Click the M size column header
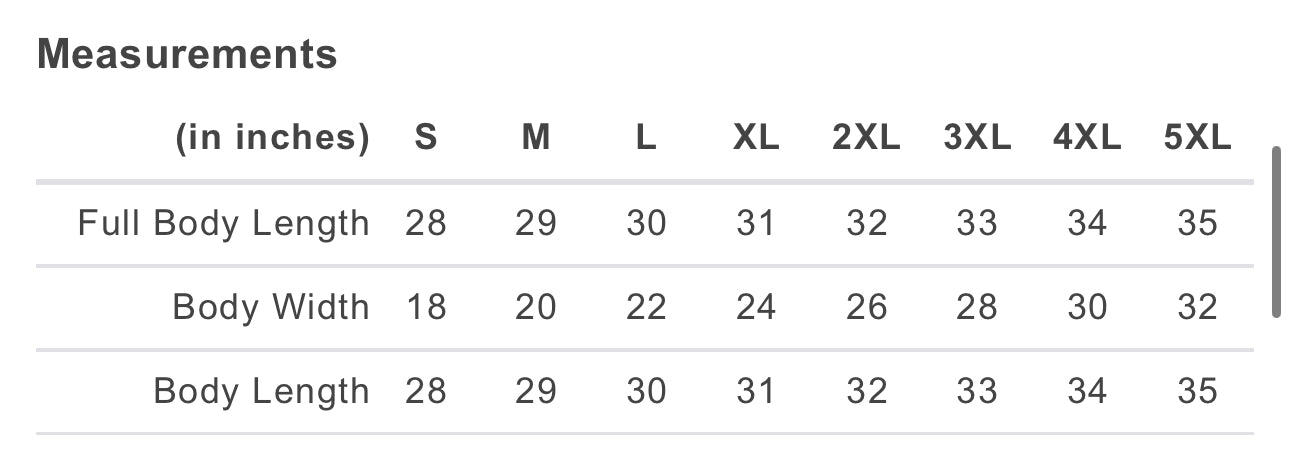 [536, 138]
